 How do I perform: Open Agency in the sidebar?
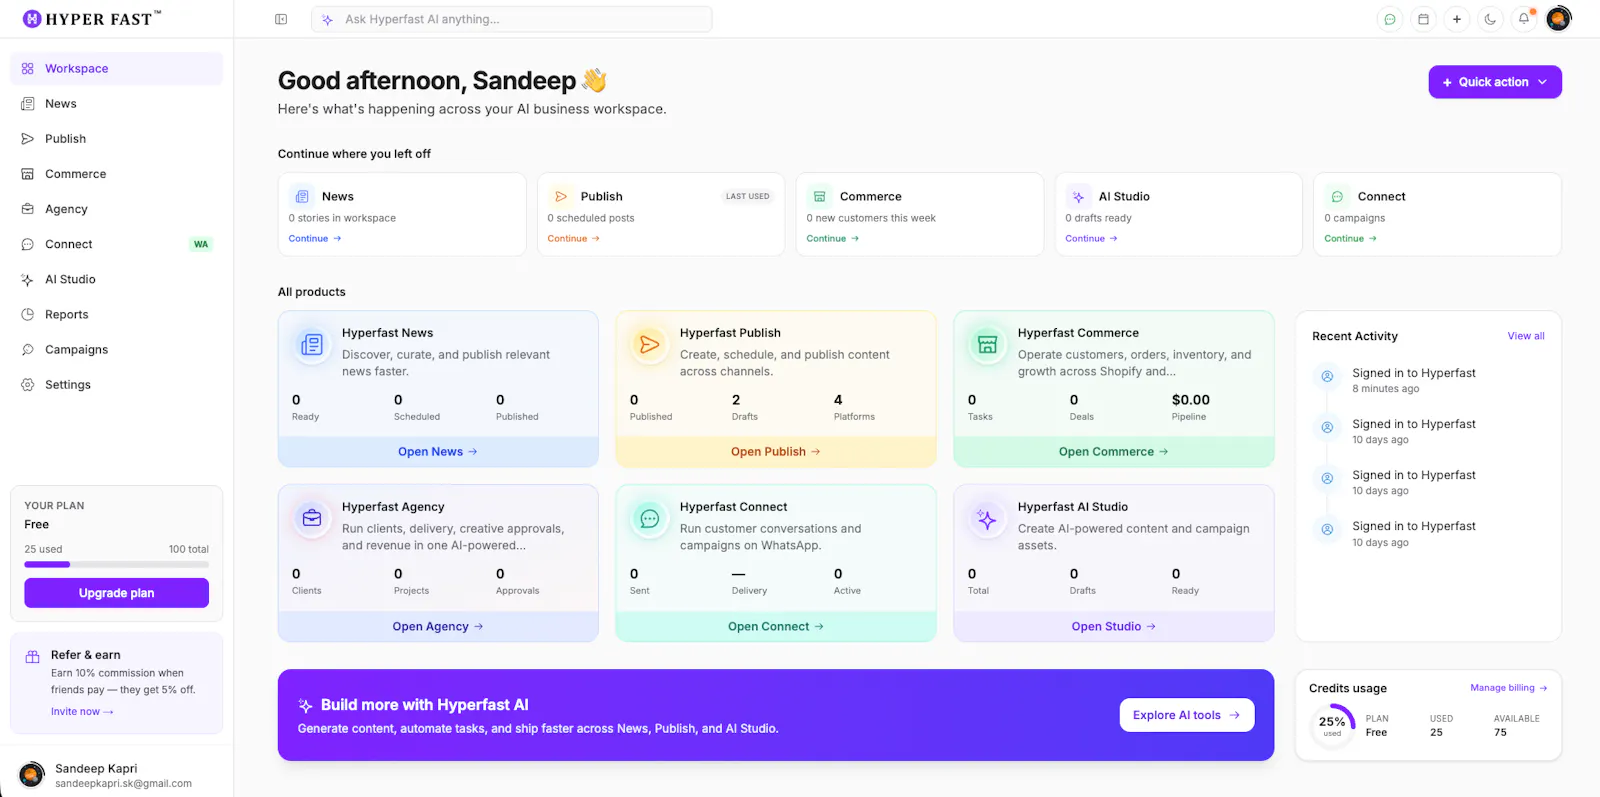tap(116, 209)
